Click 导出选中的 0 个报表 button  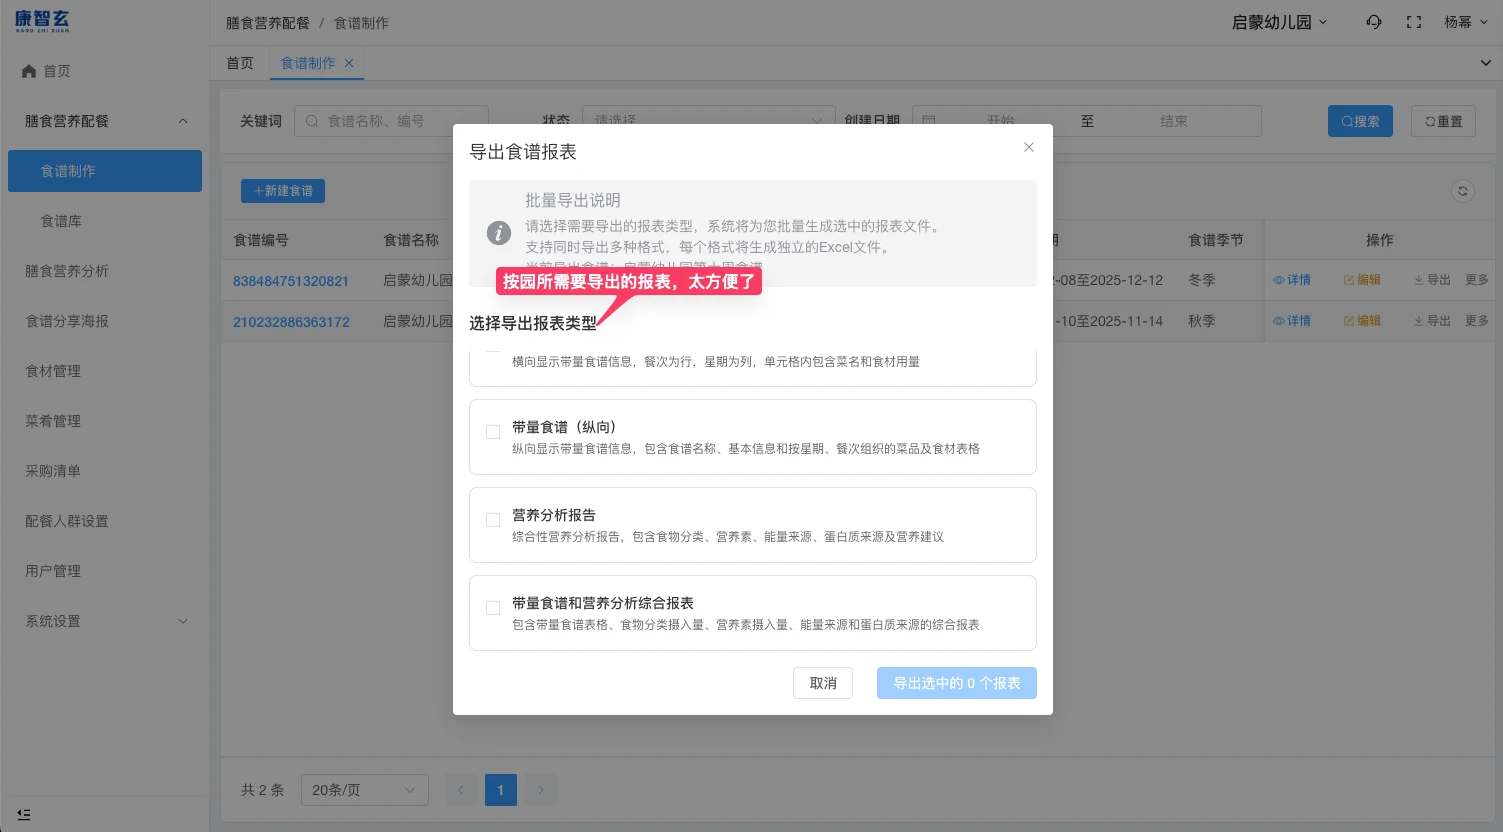956,683
